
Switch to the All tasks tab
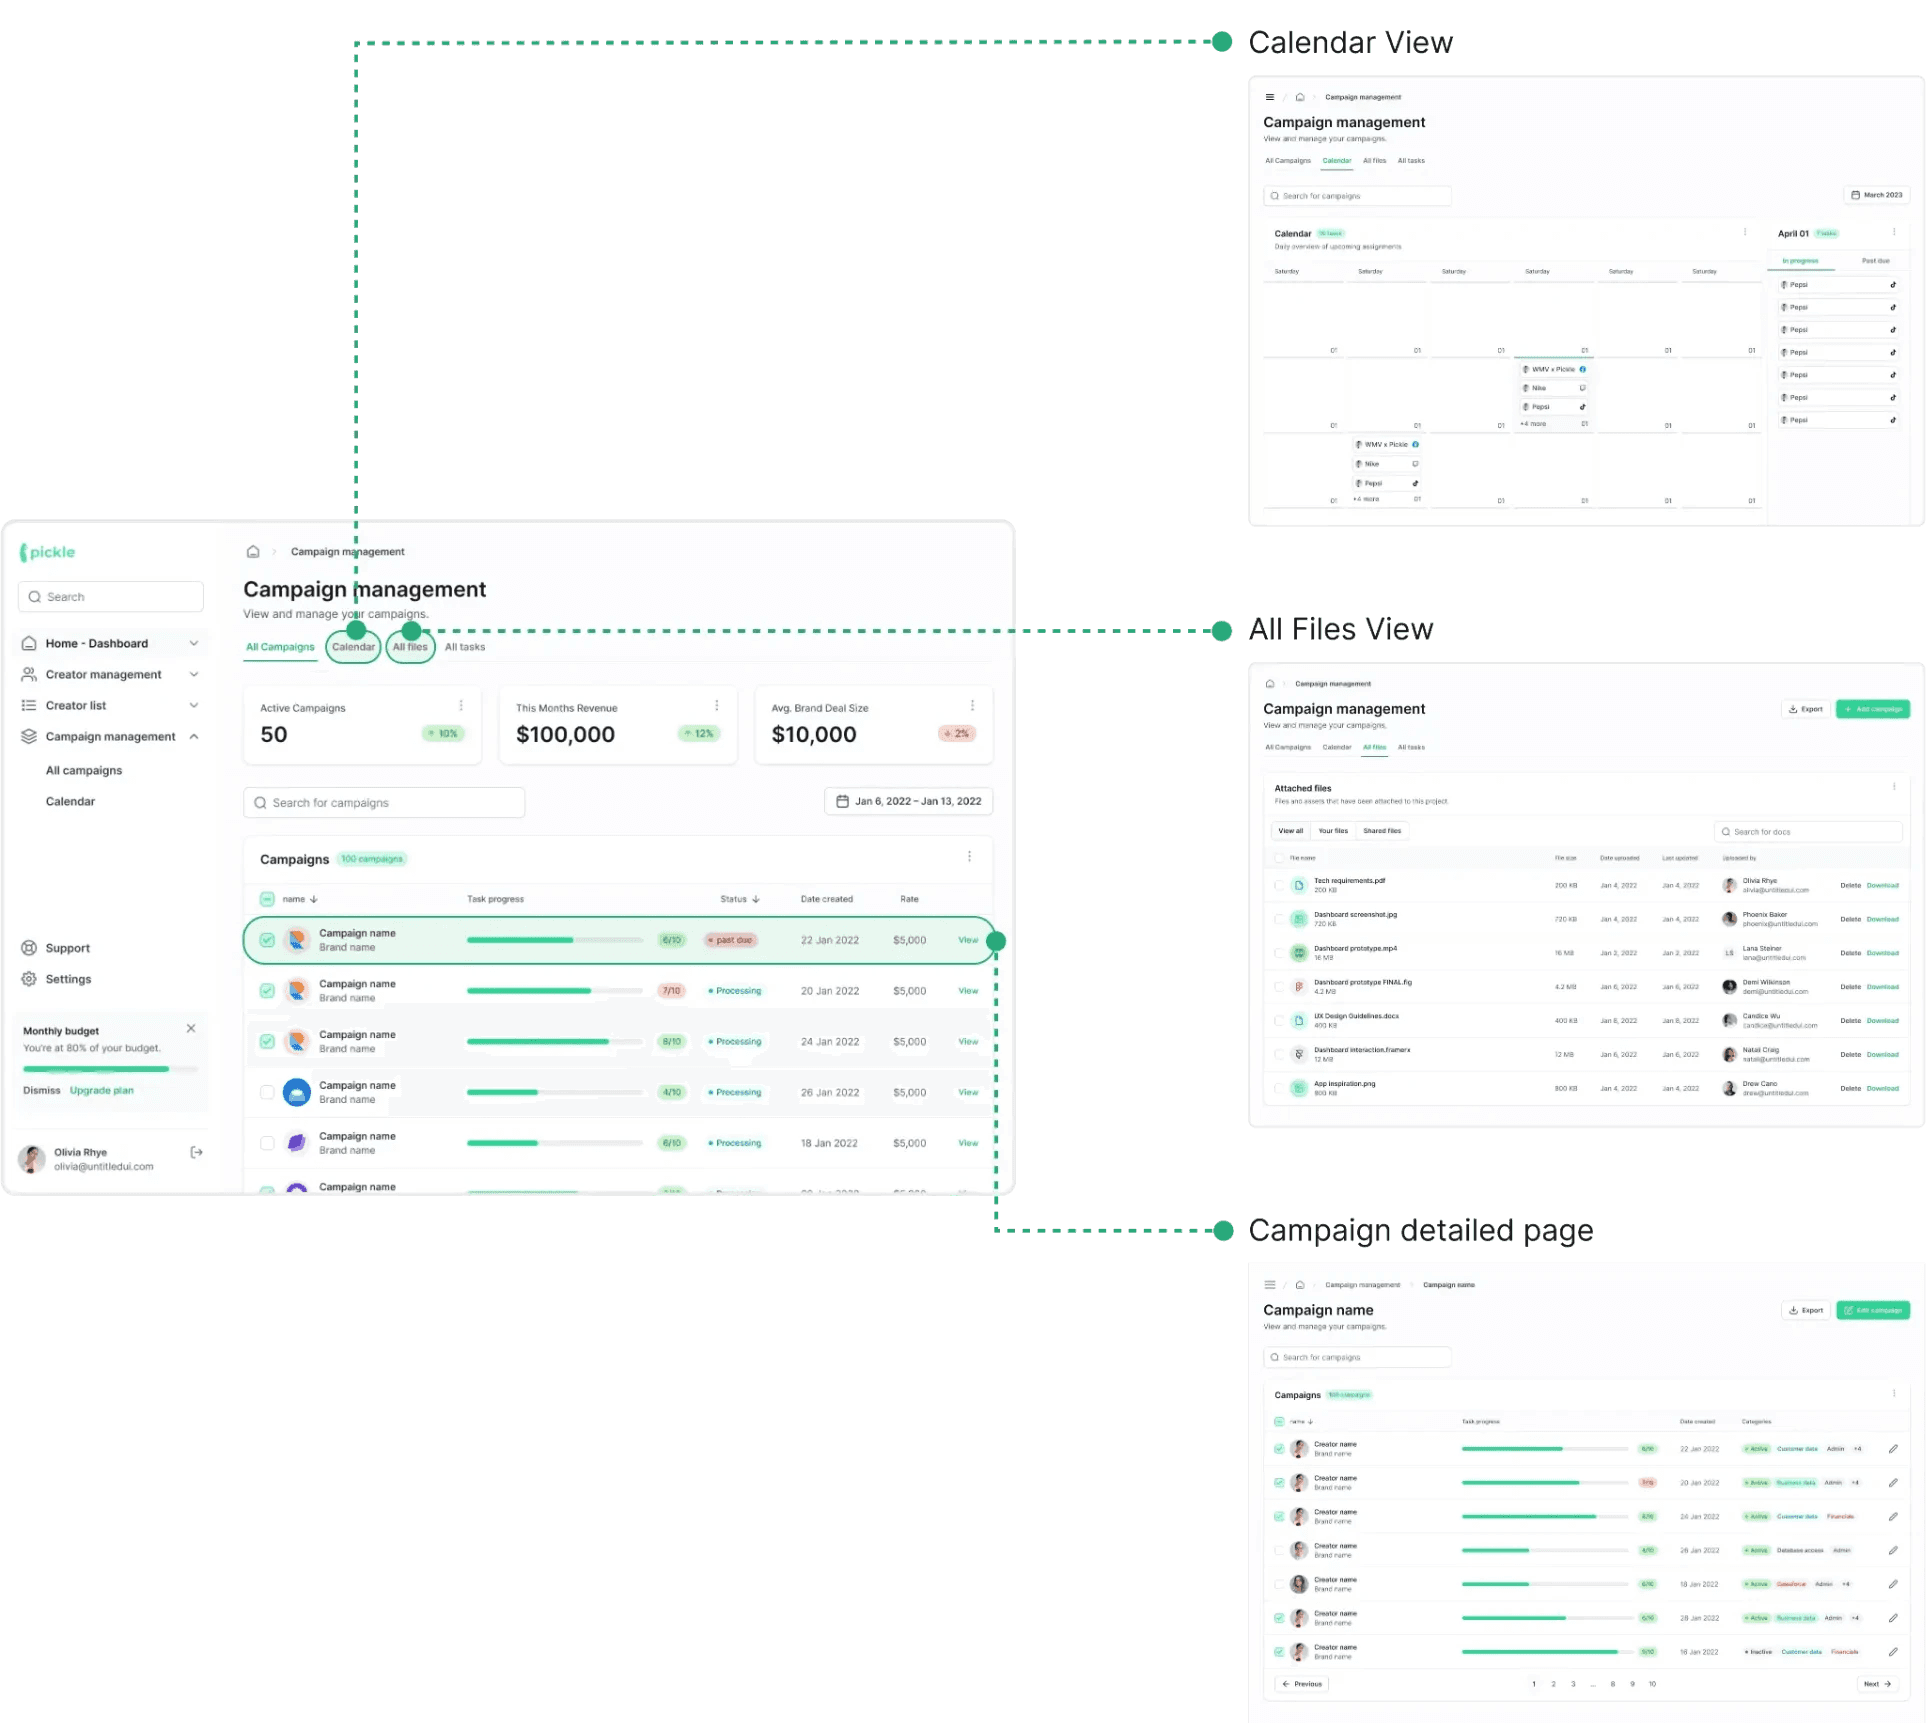tap(465, 647)
